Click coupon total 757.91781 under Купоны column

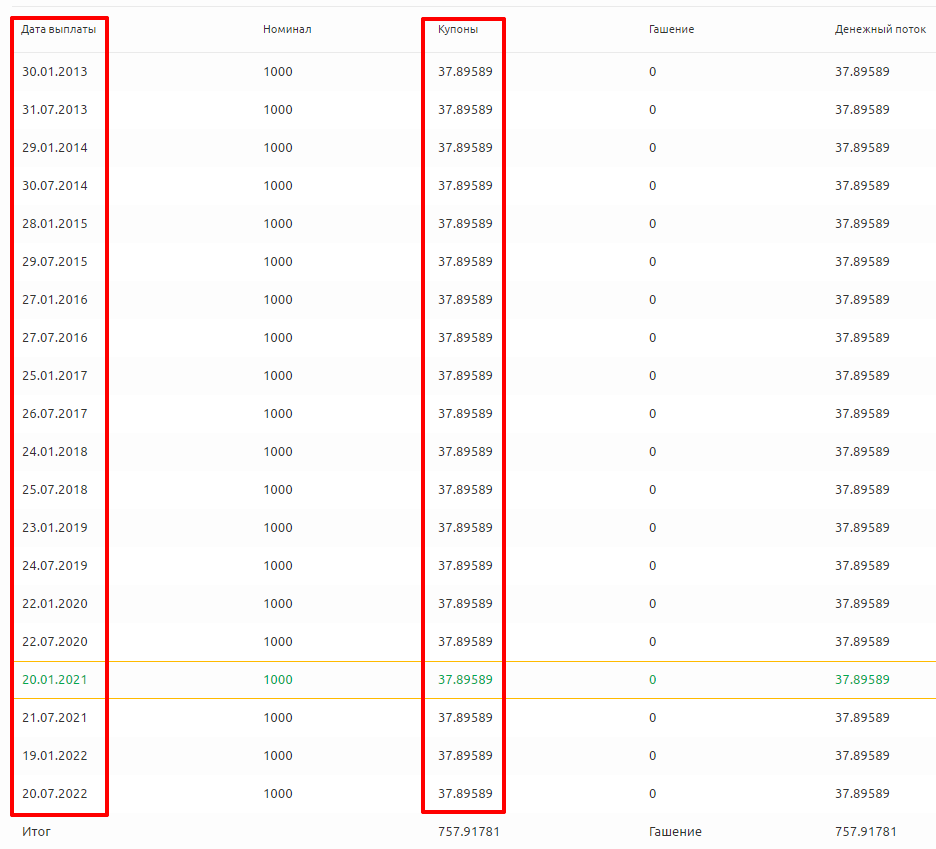click(x=467, y=832)
